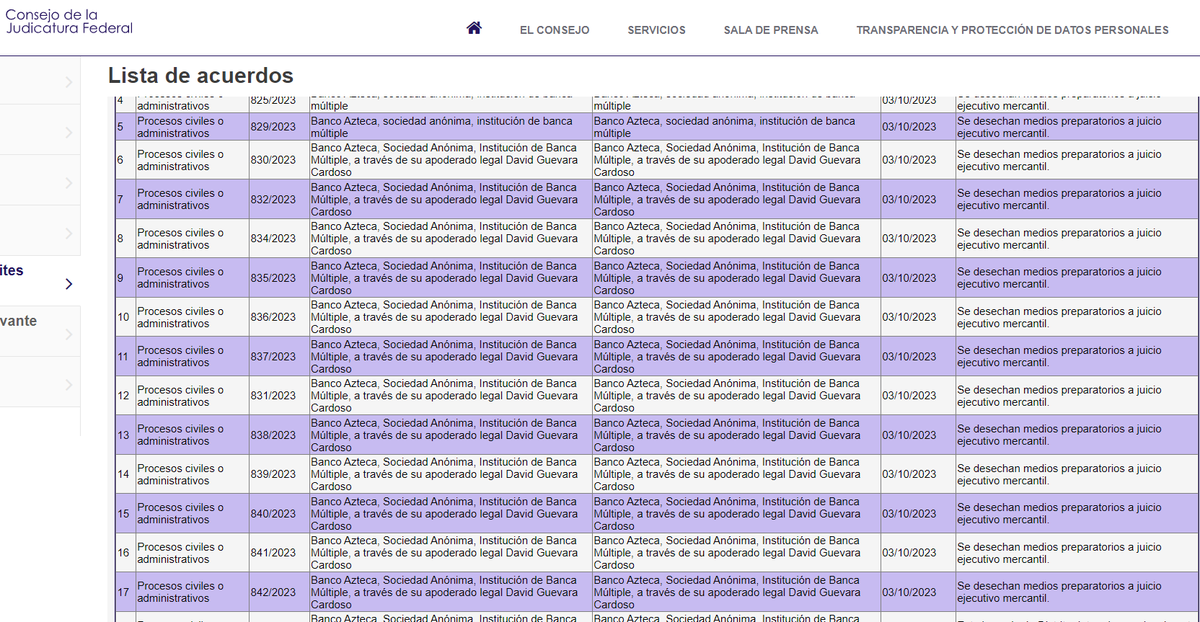Screen dimensions: 1200x622
Task: Select case number 841/2023
Action: pos(273,553)
